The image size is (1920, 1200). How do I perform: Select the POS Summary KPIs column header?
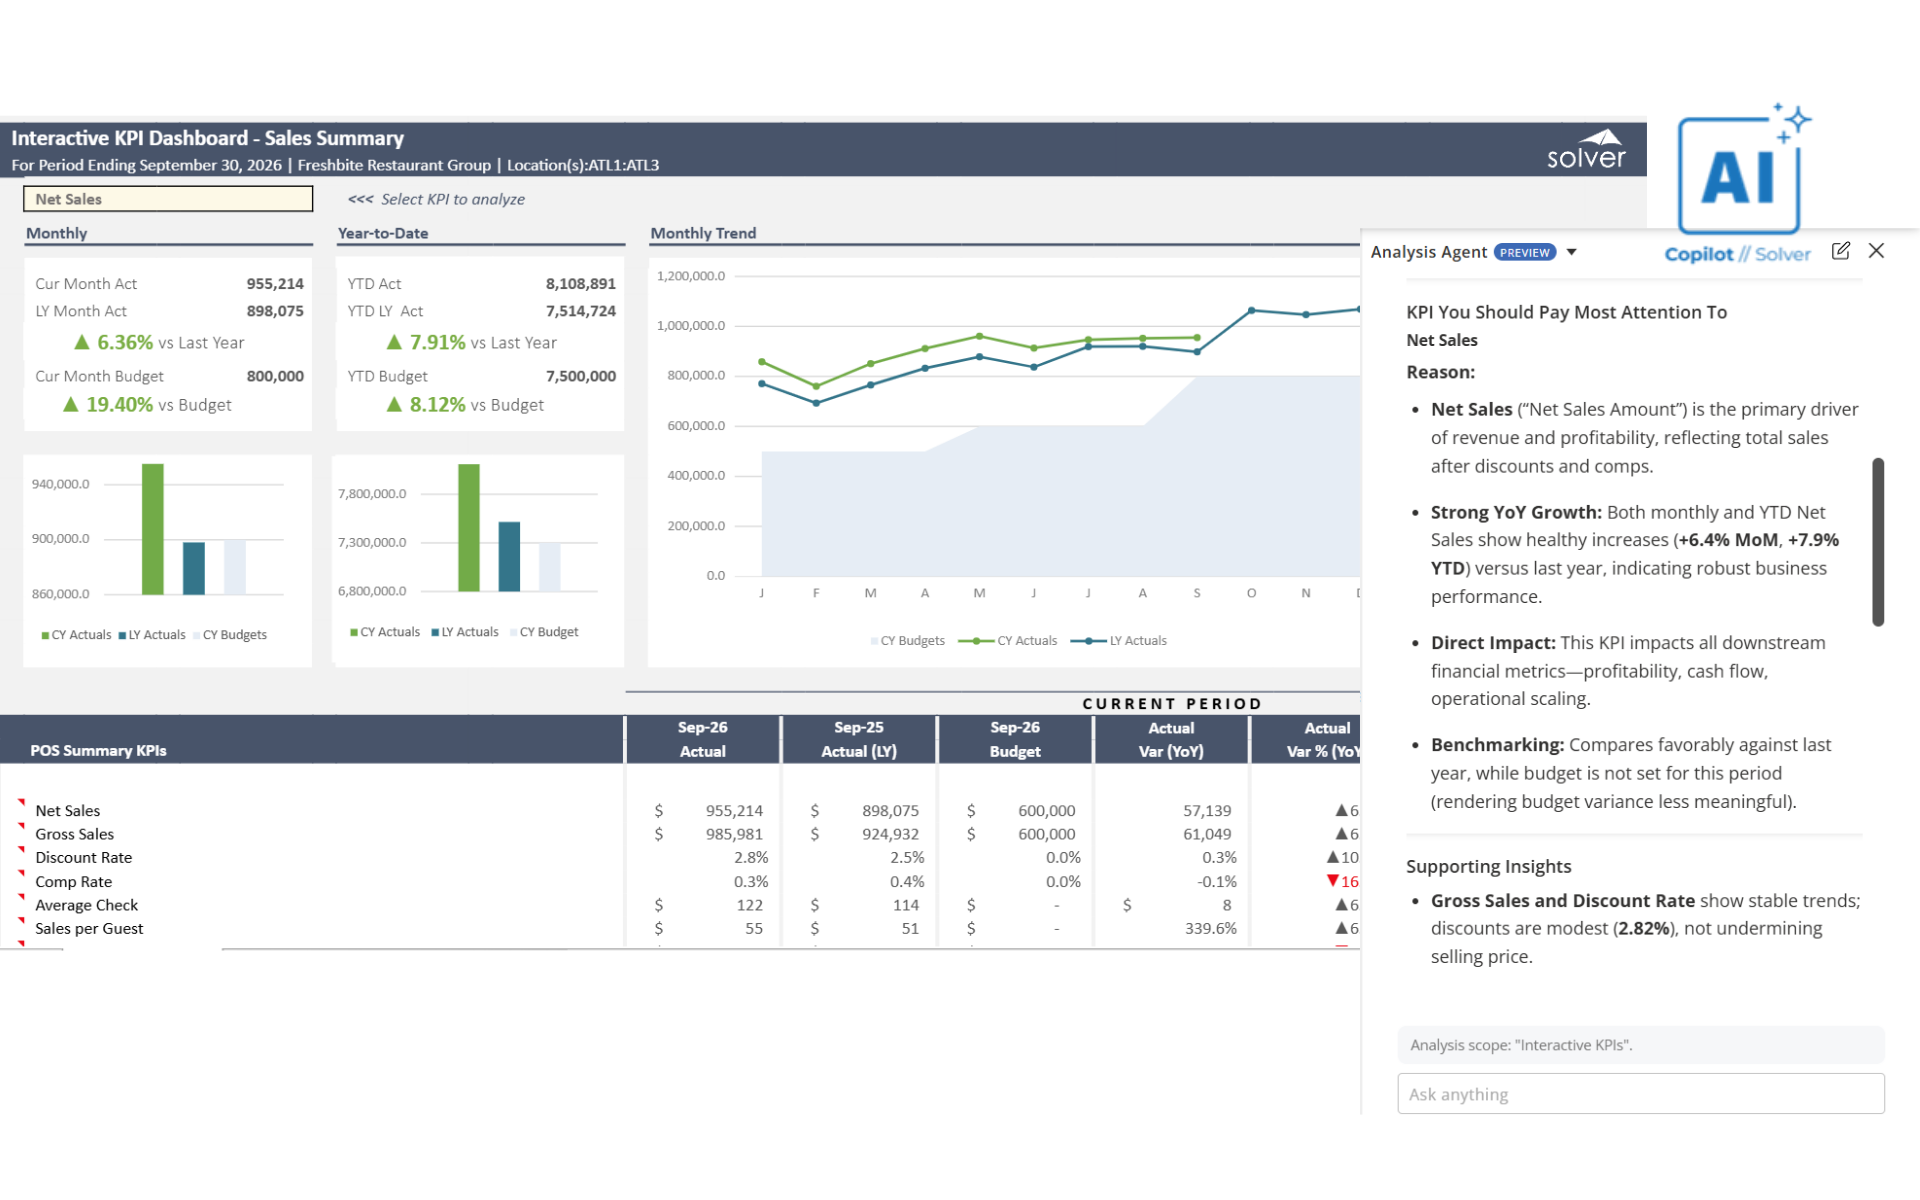98,750
